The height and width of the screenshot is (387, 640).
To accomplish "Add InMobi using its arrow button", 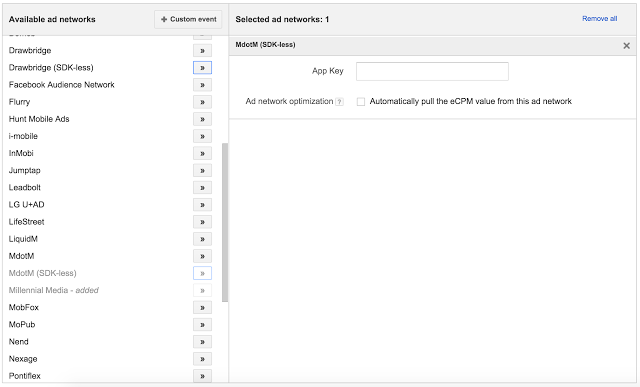I will coord(202,153).
